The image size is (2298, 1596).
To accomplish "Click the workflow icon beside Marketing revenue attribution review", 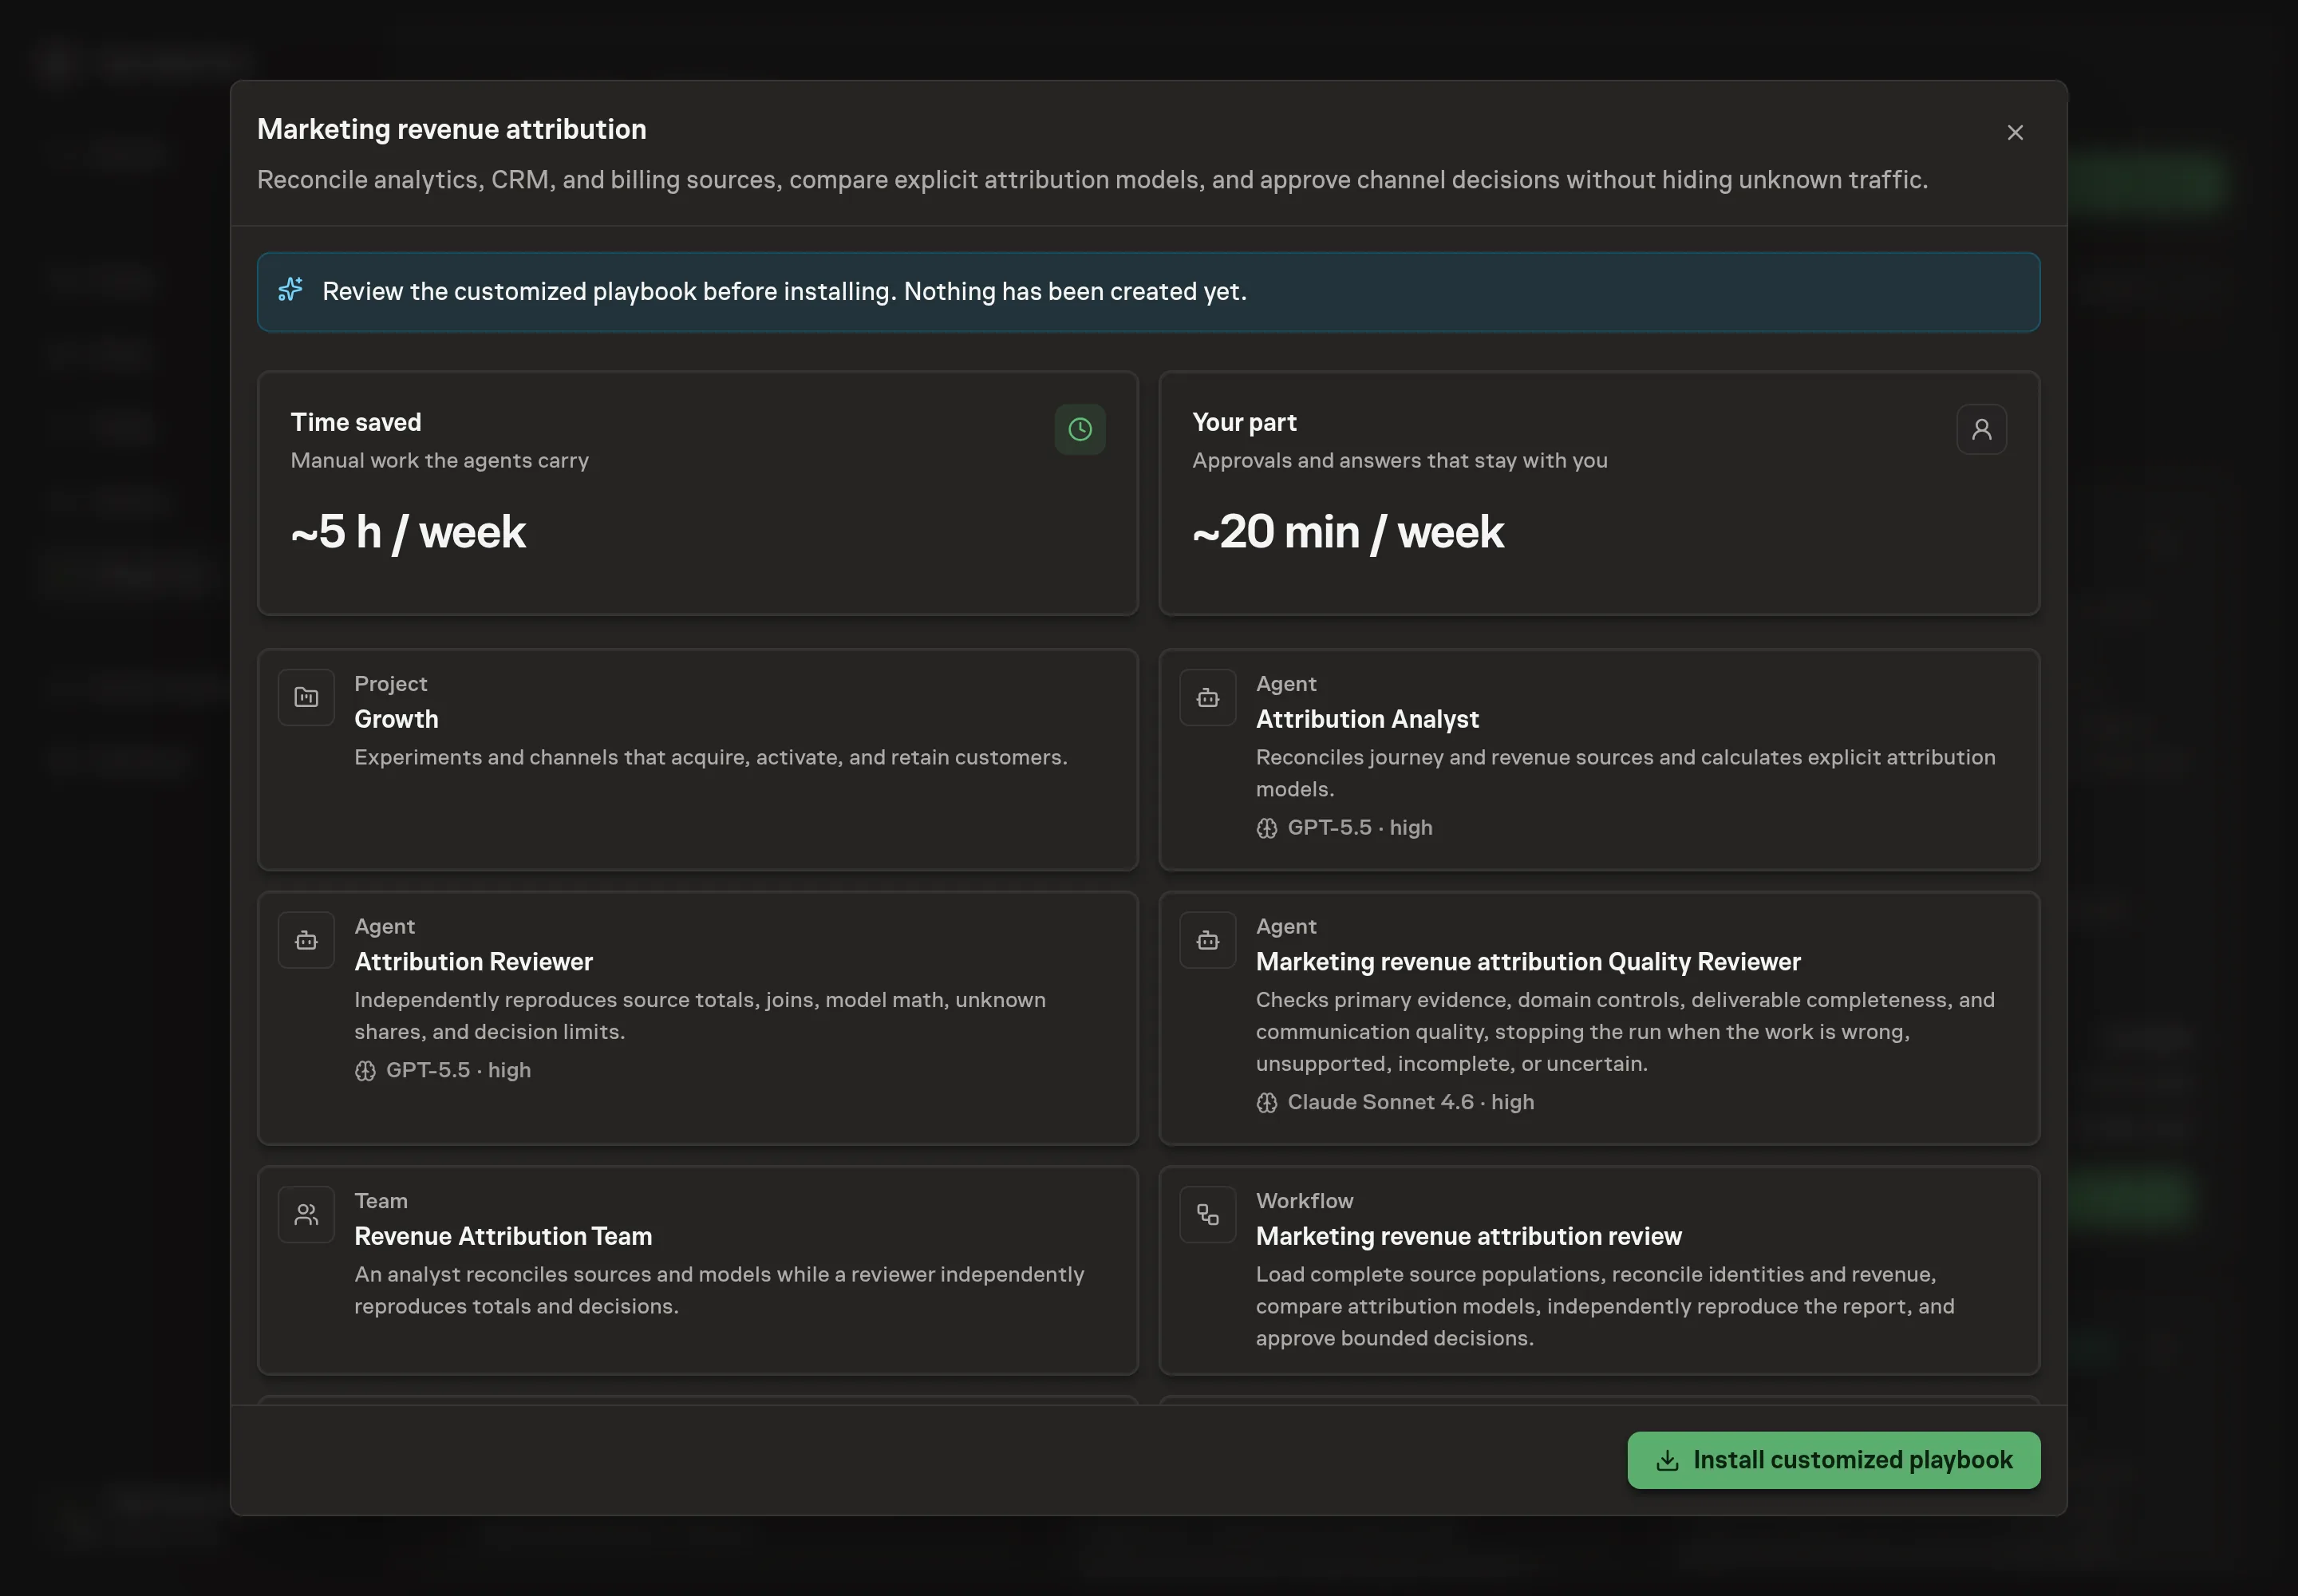I will (x=1207, y=1214).
